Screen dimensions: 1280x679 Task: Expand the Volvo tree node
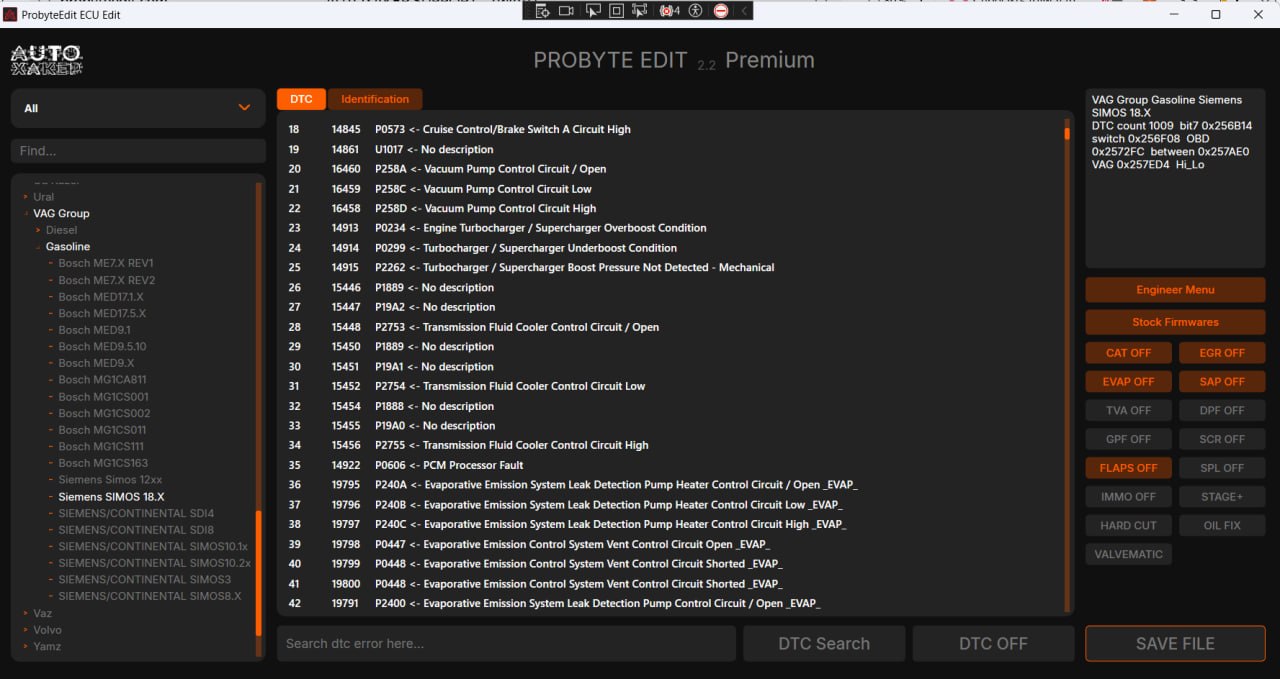tap(25, 630)
